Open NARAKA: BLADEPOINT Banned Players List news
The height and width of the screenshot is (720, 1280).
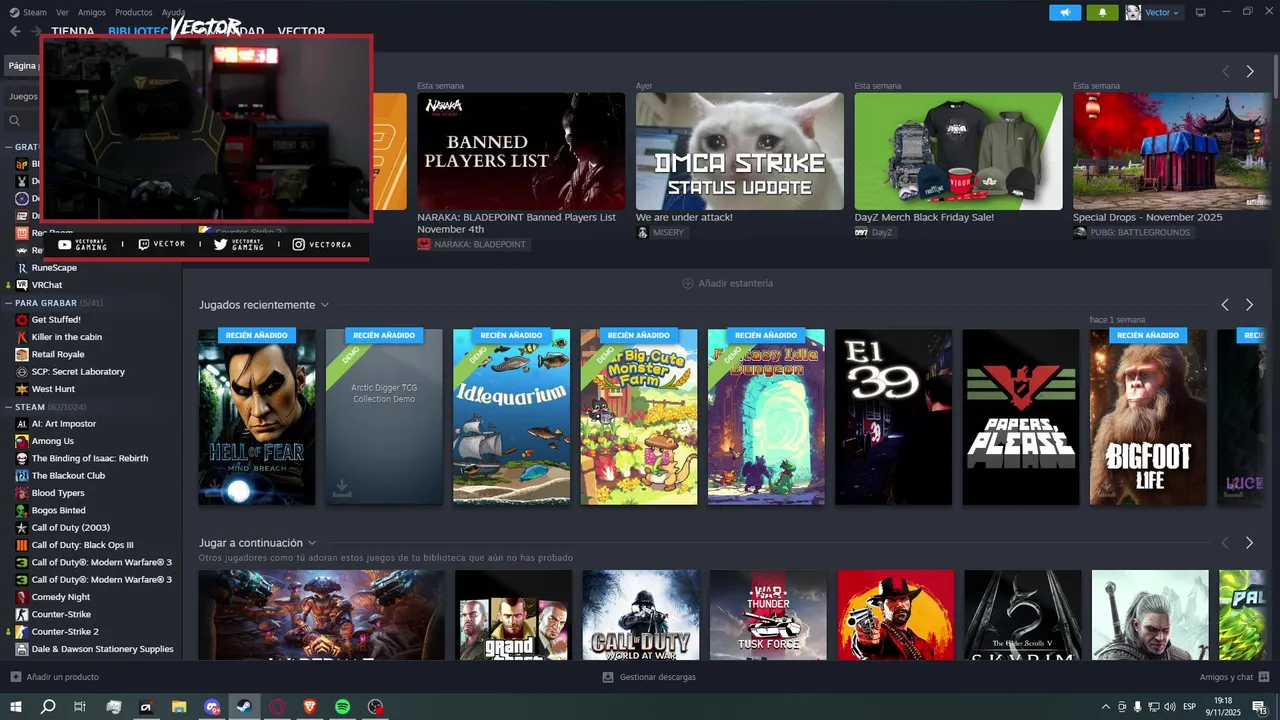tap(516, 223)
